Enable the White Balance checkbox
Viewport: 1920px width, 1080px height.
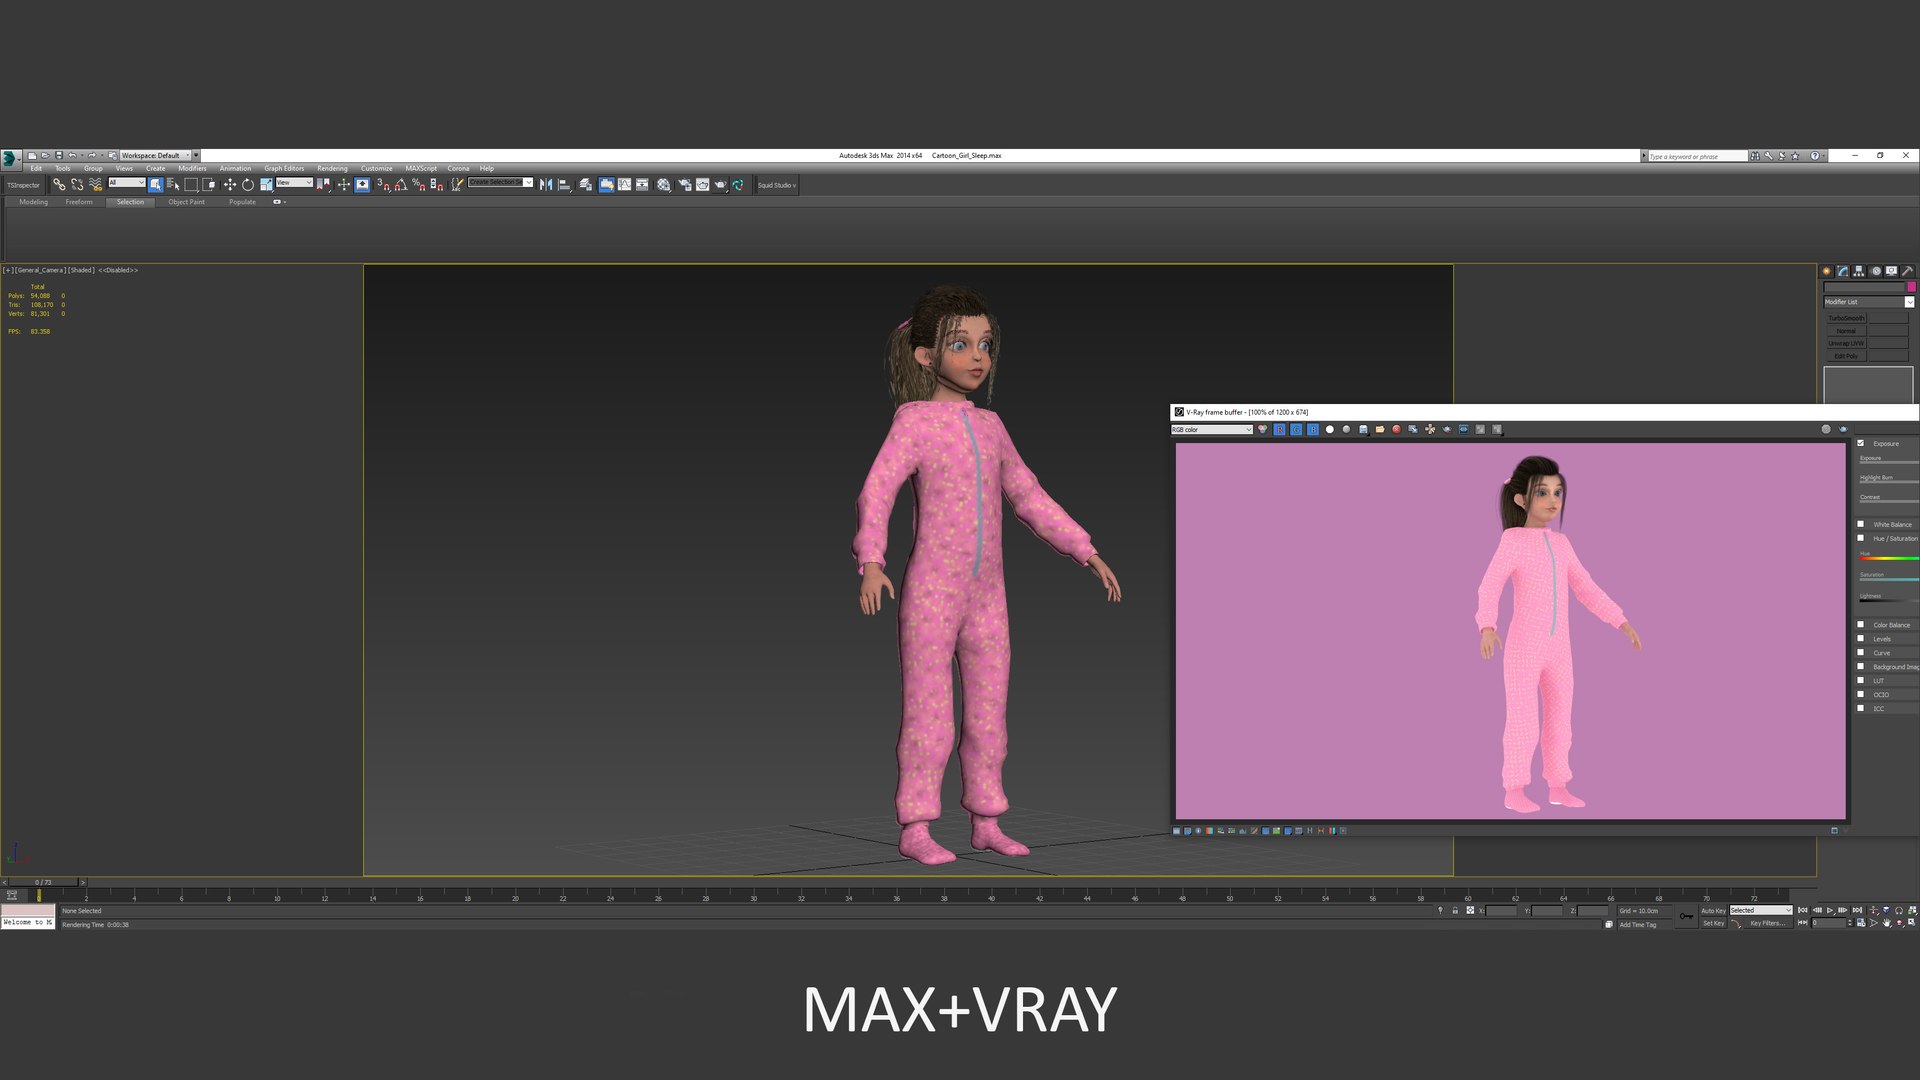pyautogui.click(x=1861, y=524)
